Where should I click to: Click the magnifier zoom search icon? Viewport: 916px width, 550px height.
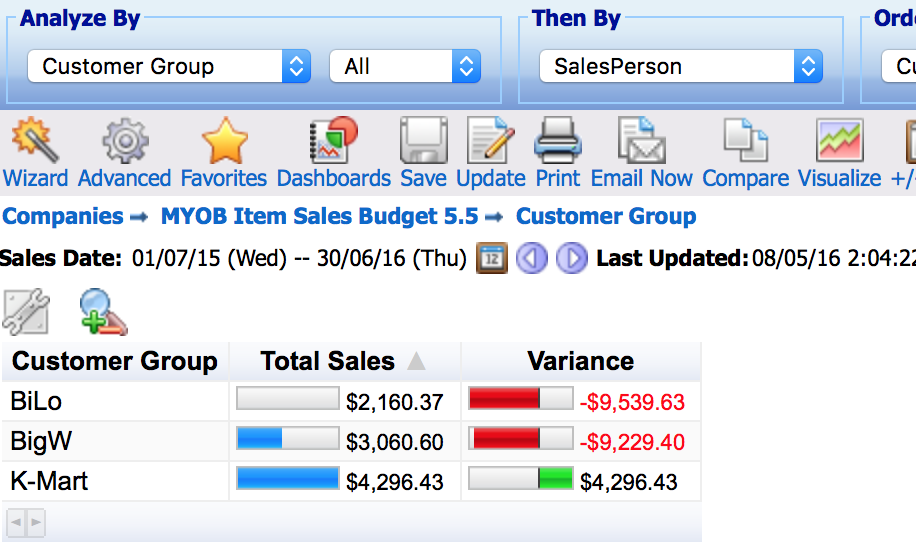pyautogui.click(x=103, y=312)
